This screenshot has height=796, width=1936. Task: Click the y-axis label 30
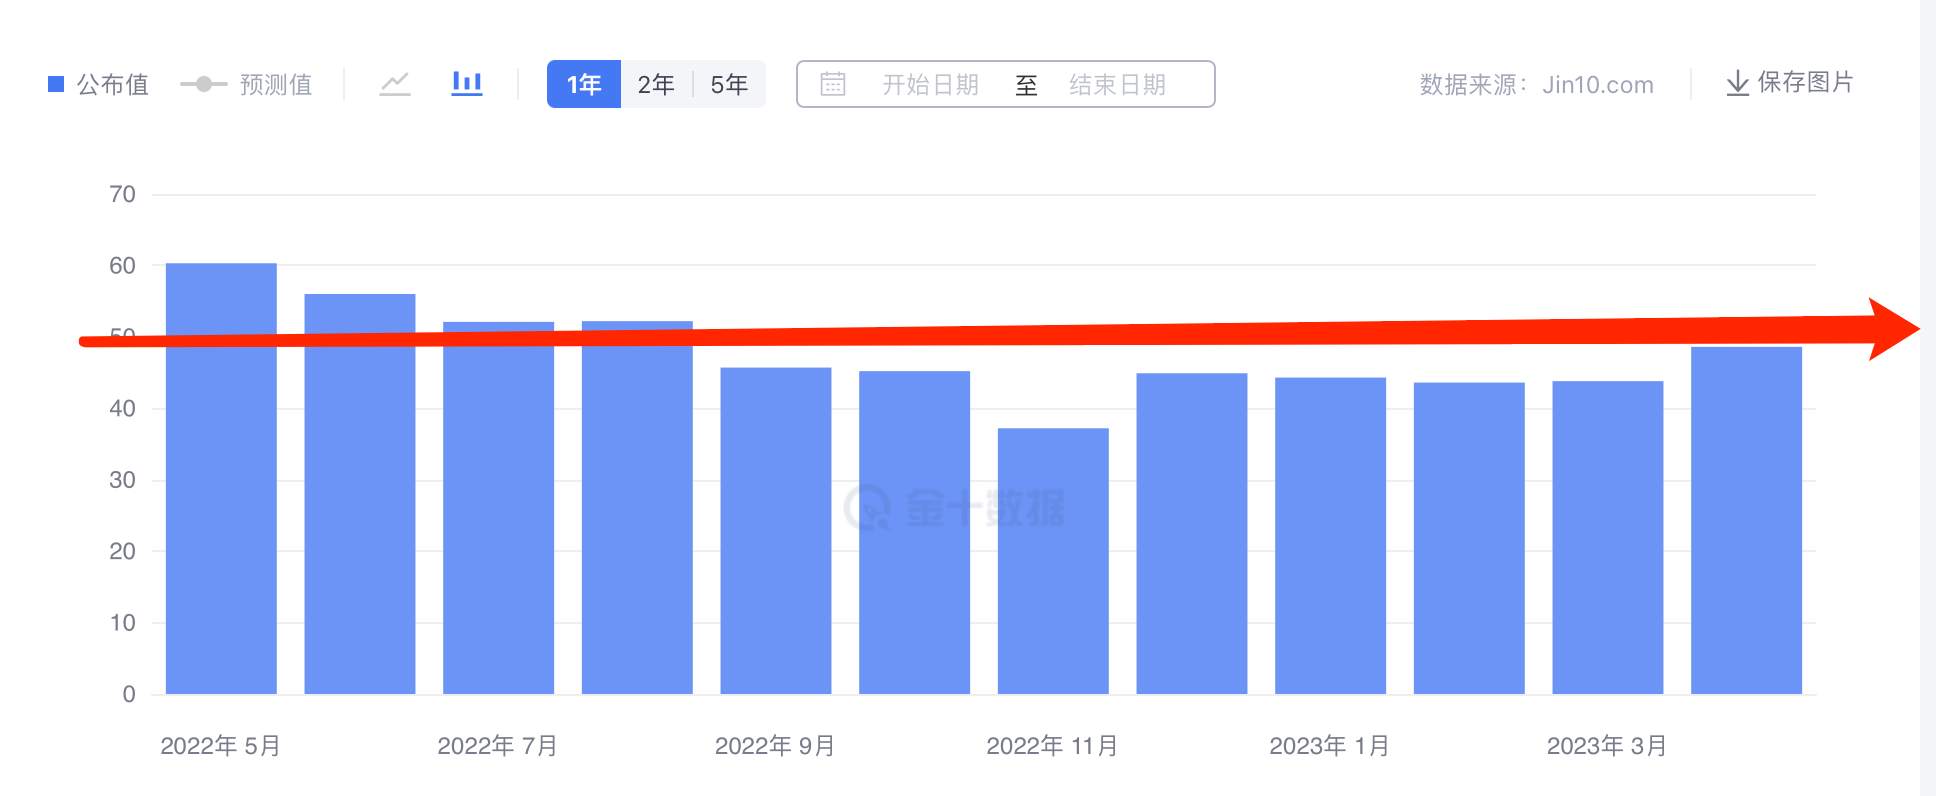tap(122, 480)
